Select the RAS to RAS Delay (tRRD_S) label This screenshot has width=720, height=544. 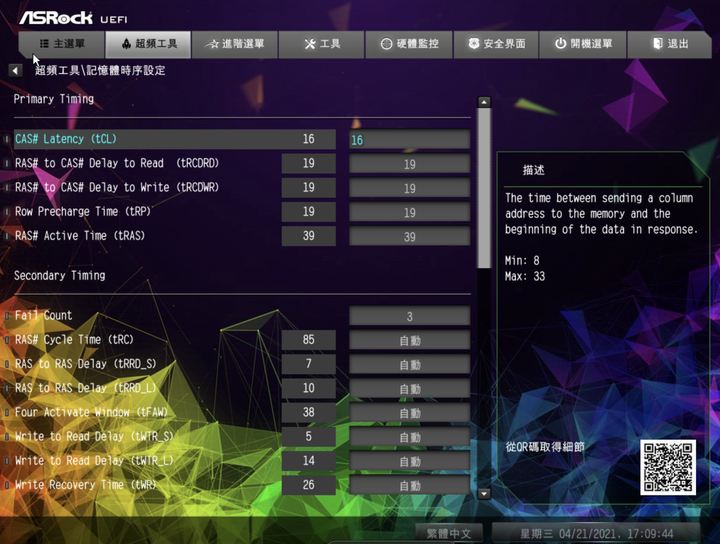coord(85,364)
